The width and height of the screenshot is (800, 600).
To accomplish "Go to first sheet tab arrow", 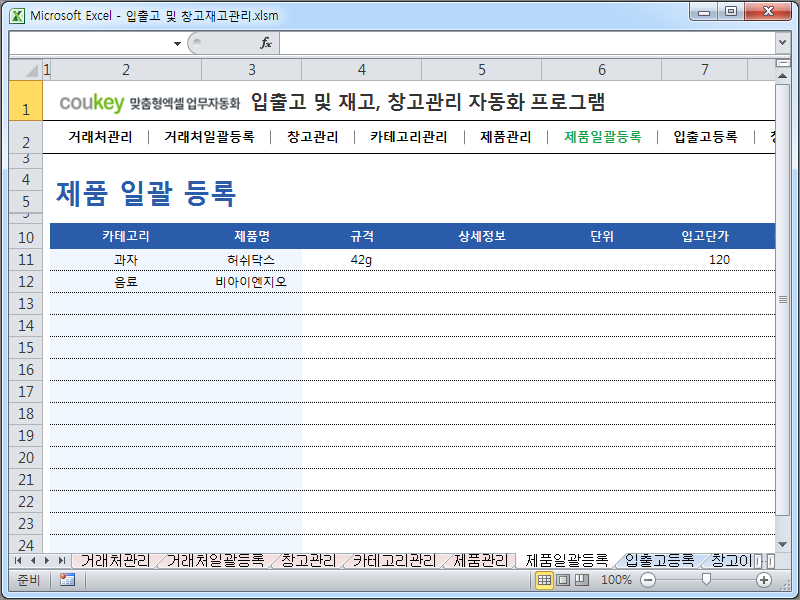I will click(18, 561).
